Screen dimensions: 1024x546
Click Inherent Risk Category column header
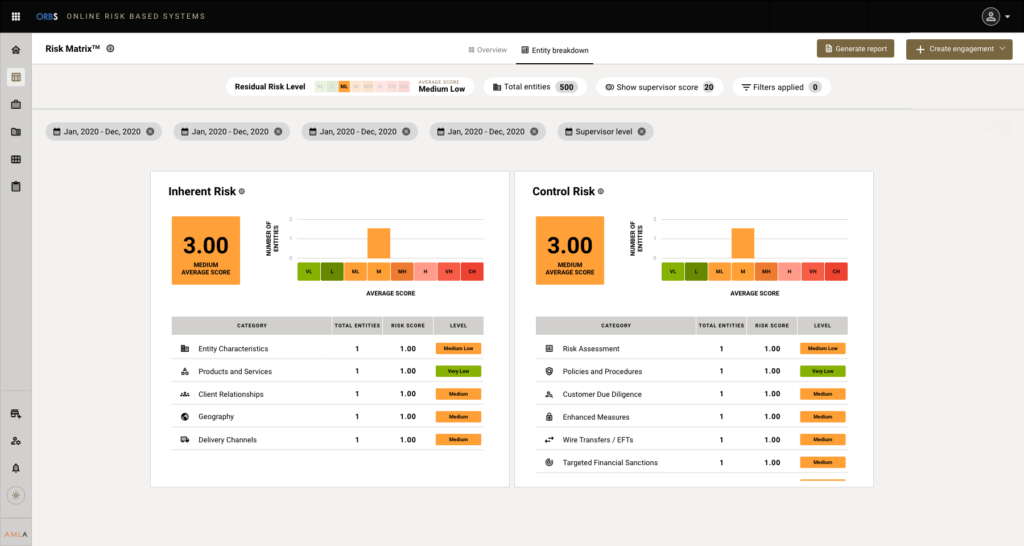(251, 325)
